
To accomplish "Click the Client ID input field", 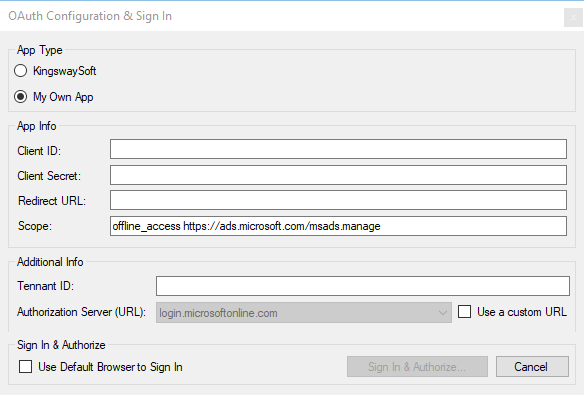I will click(x=338, y=149).
